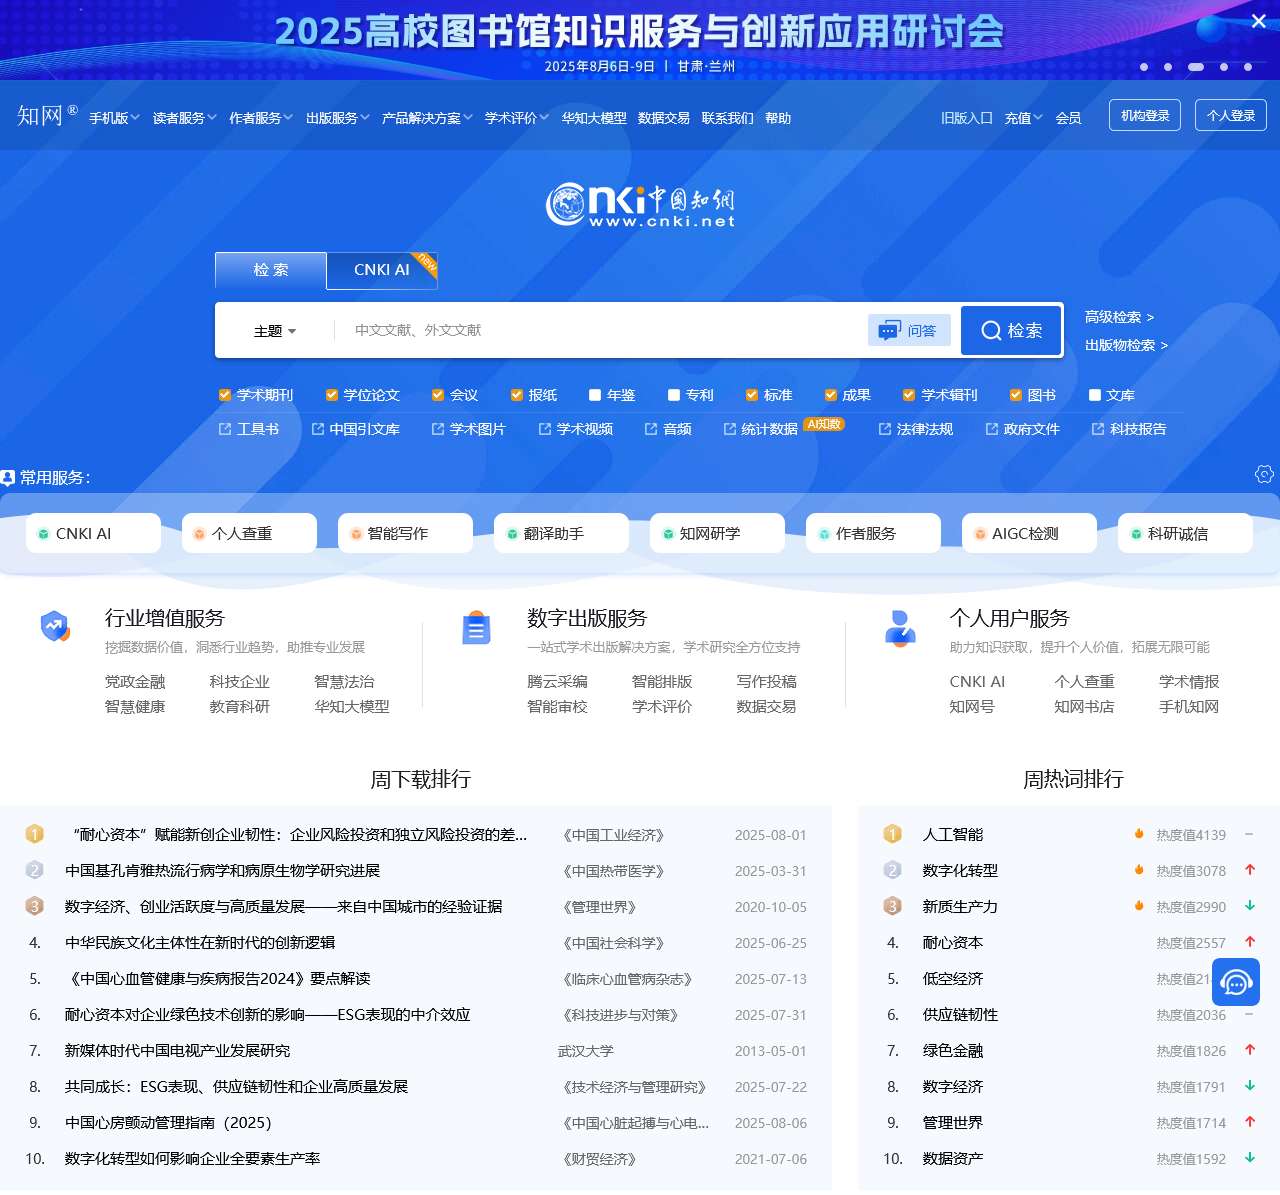This screenshot has height=1195, width=1280.
Task: Open 智能写作 service card
Action: (x=405, y=533)
